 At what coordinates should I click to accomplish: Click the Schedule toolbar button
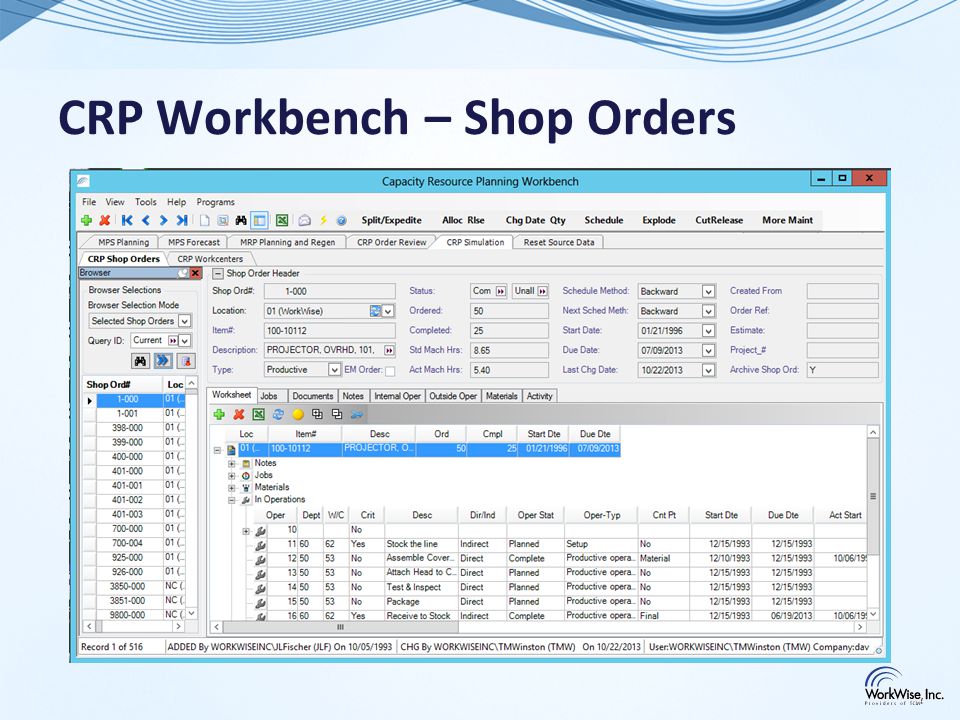coord(604,220)
